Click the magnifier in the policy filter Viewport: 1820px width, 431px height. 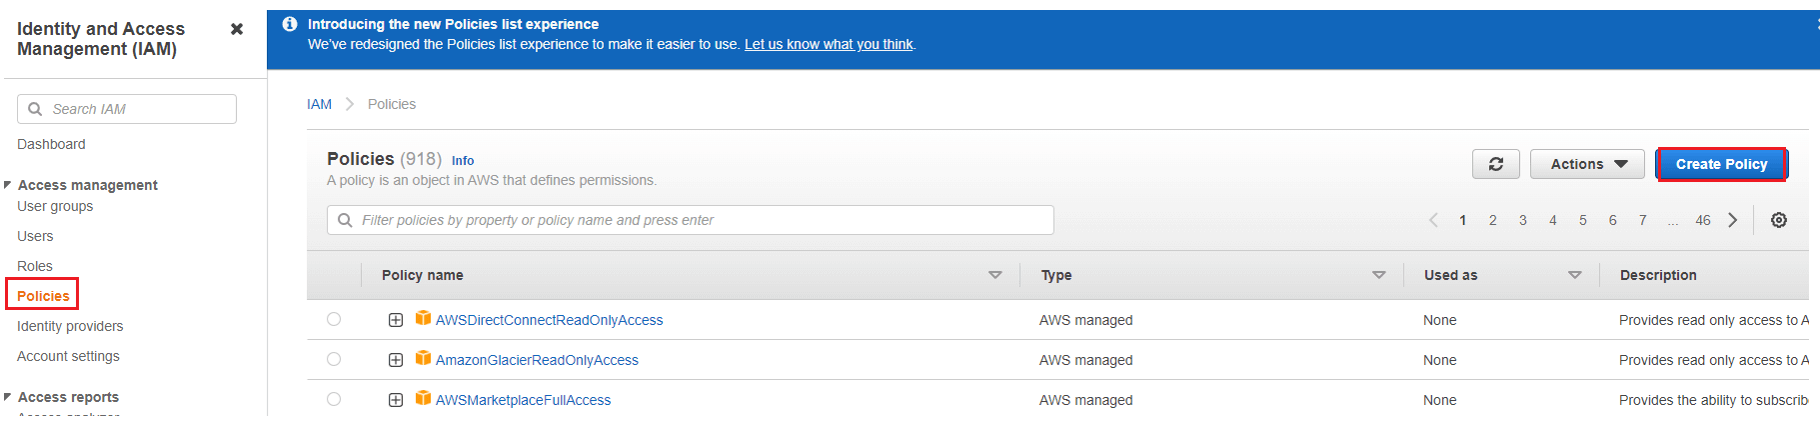tap(345, 220)
